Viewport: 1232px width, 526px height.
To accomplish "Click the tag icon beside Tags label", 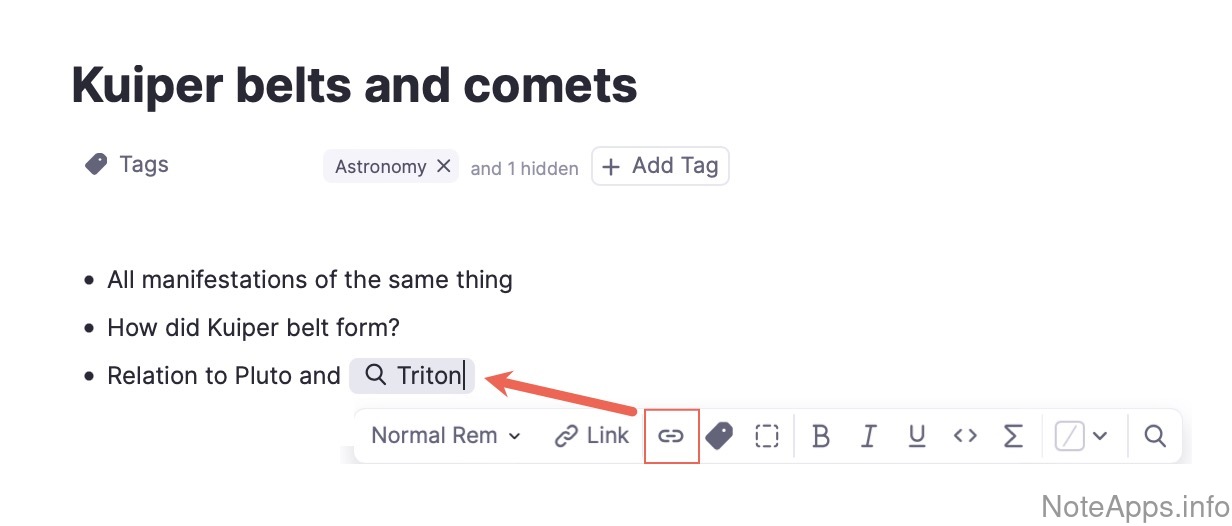I will 96,164.
